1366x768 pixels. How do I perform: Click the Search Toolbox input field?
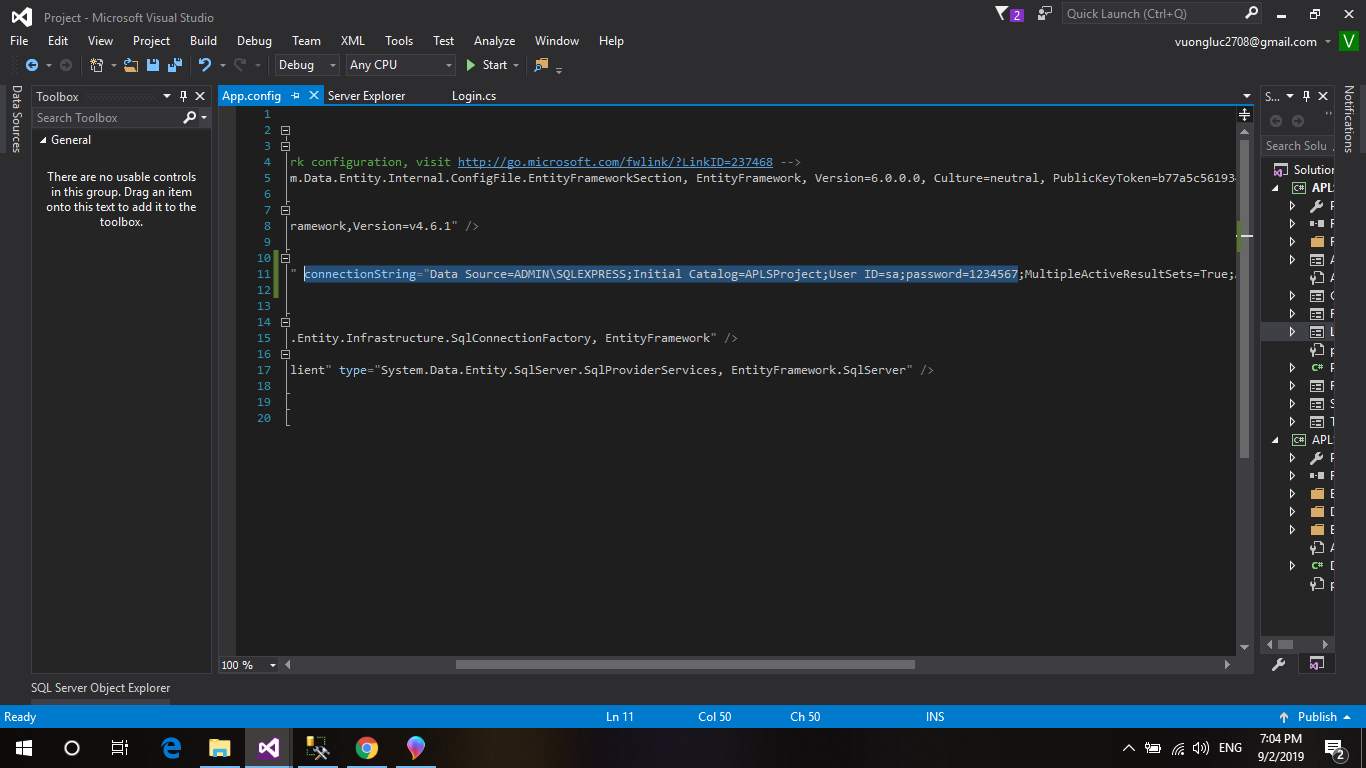108,118
